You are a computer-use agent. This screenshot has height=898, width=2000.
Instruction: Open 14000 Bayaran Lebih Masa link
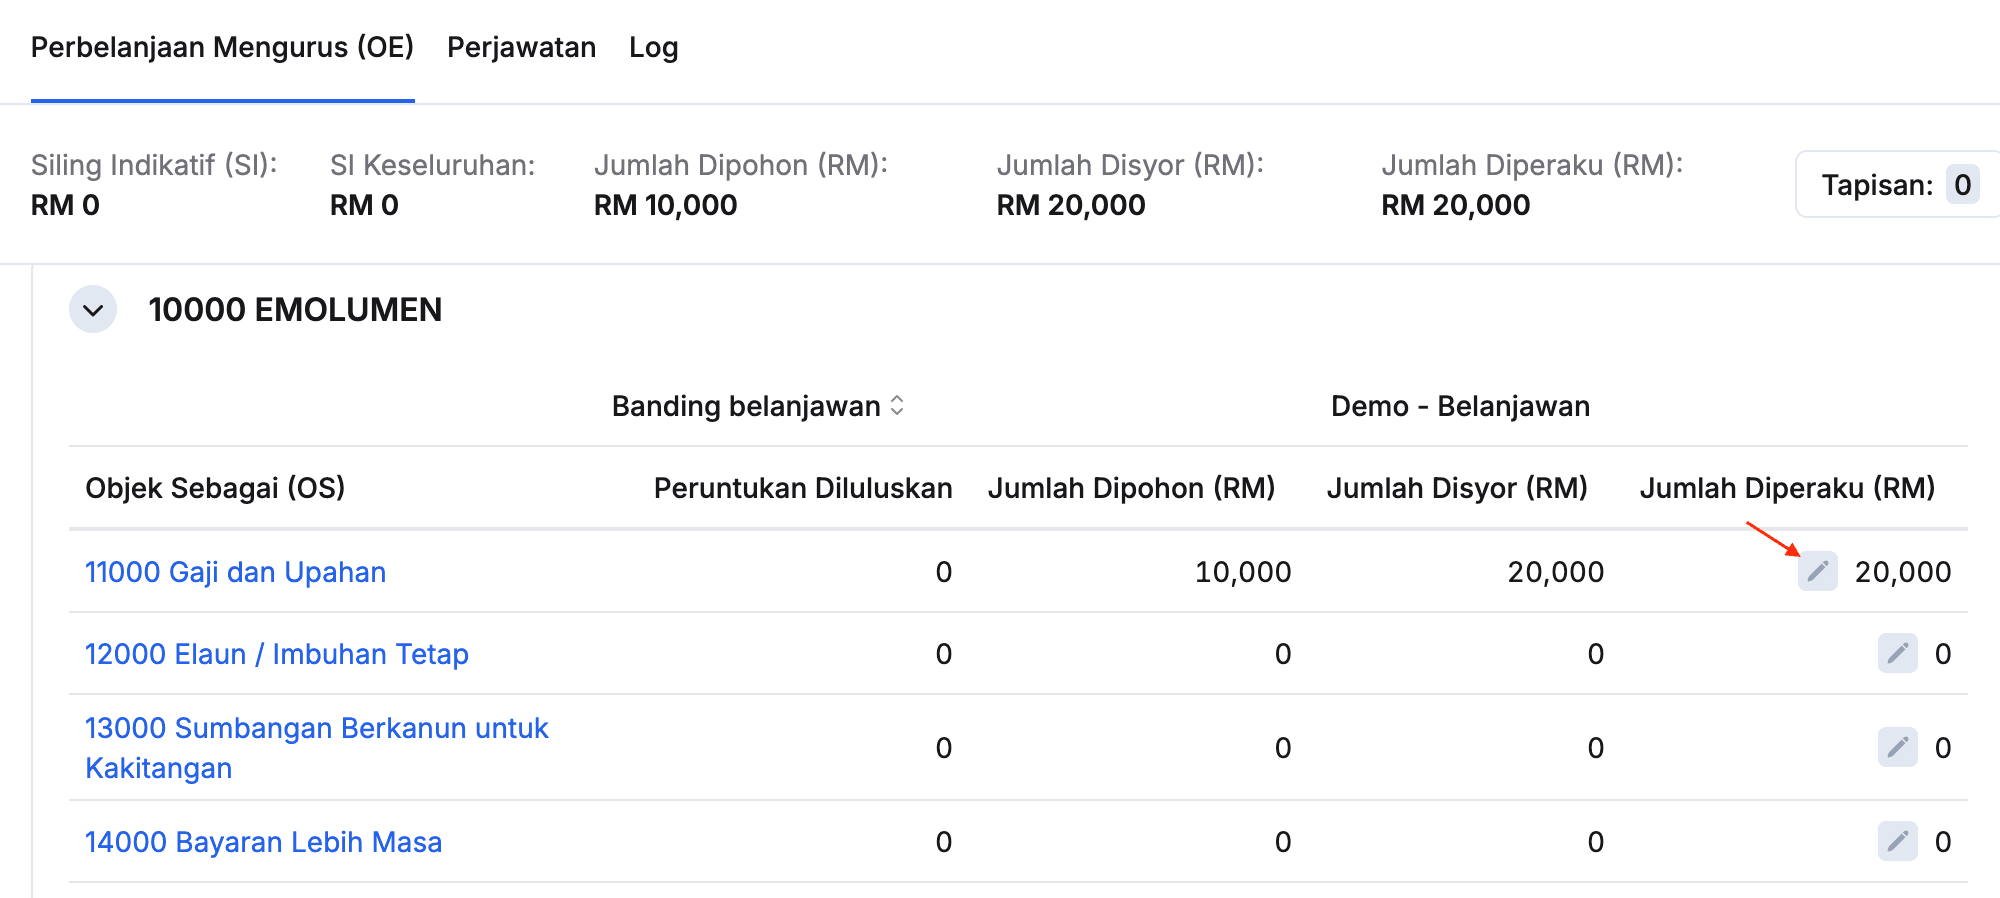(263, 842)
